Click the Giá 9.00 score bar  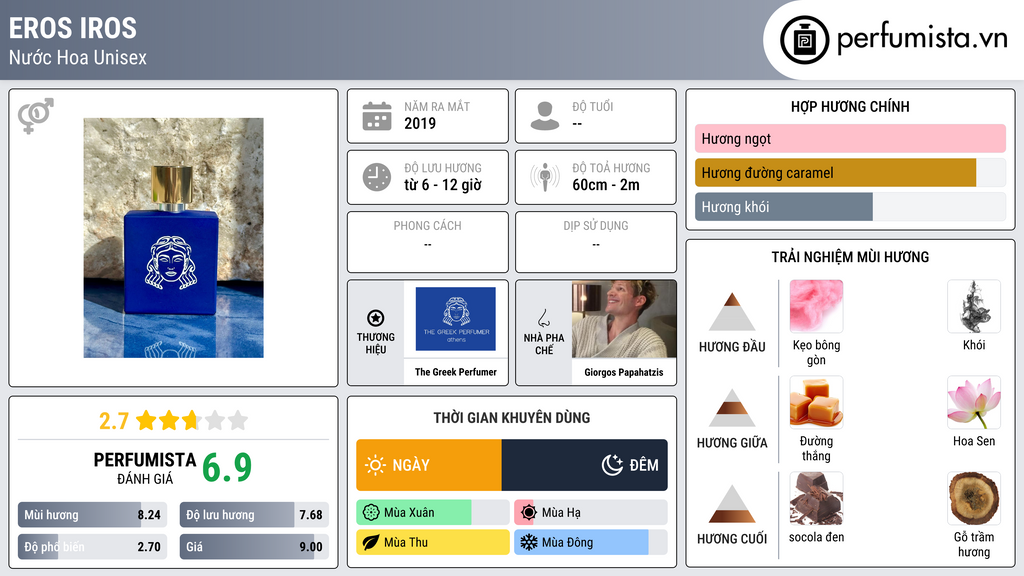[x=254, y=547]
